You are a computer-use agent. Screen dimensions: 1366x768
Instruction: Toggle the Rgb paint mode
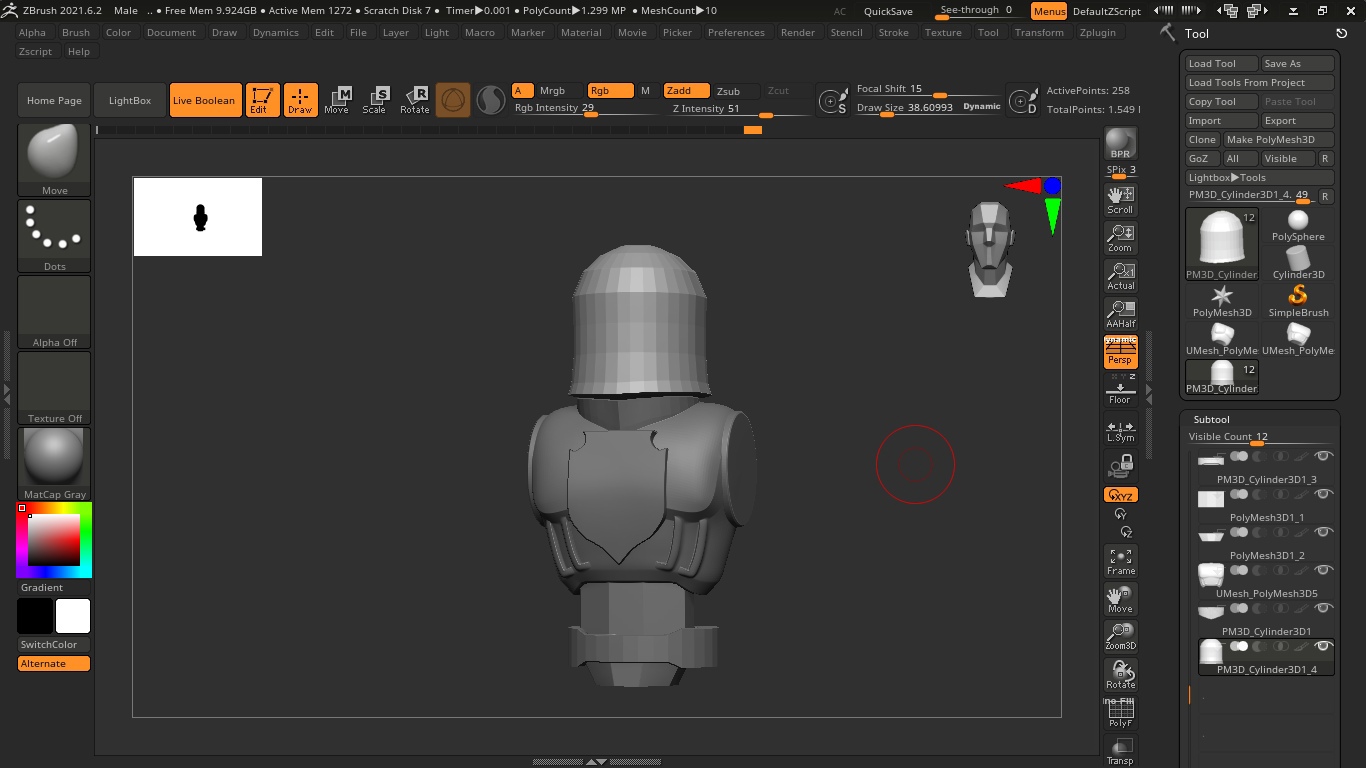point(610,91)
